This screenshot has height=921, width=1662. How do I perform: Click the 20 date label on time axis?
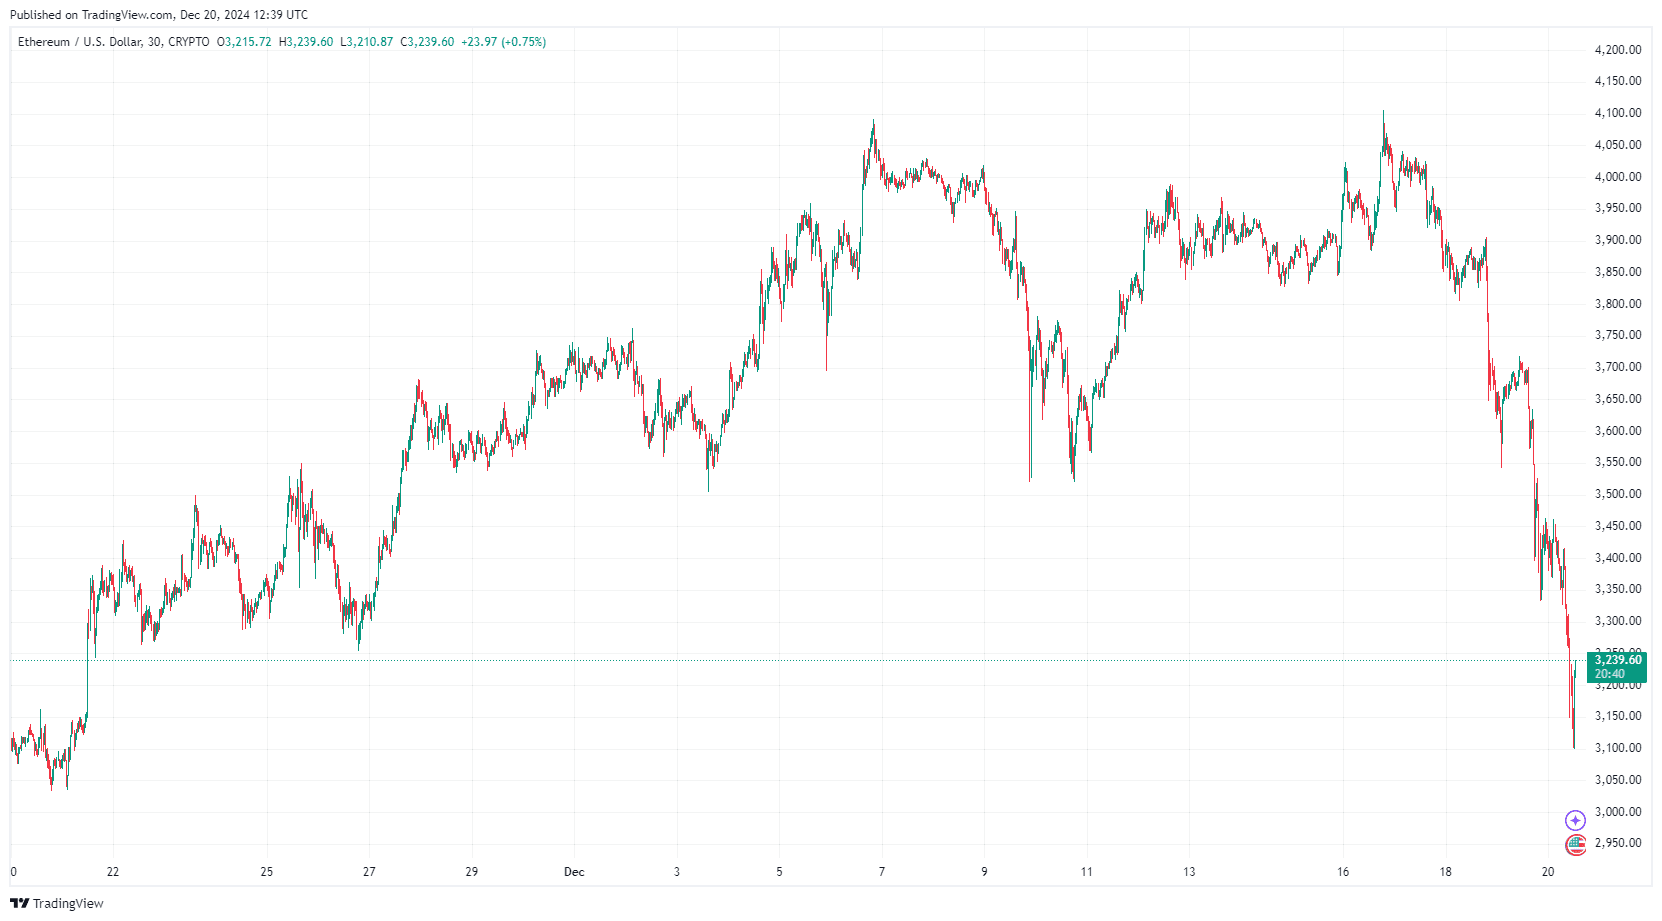click(1548, 872)
